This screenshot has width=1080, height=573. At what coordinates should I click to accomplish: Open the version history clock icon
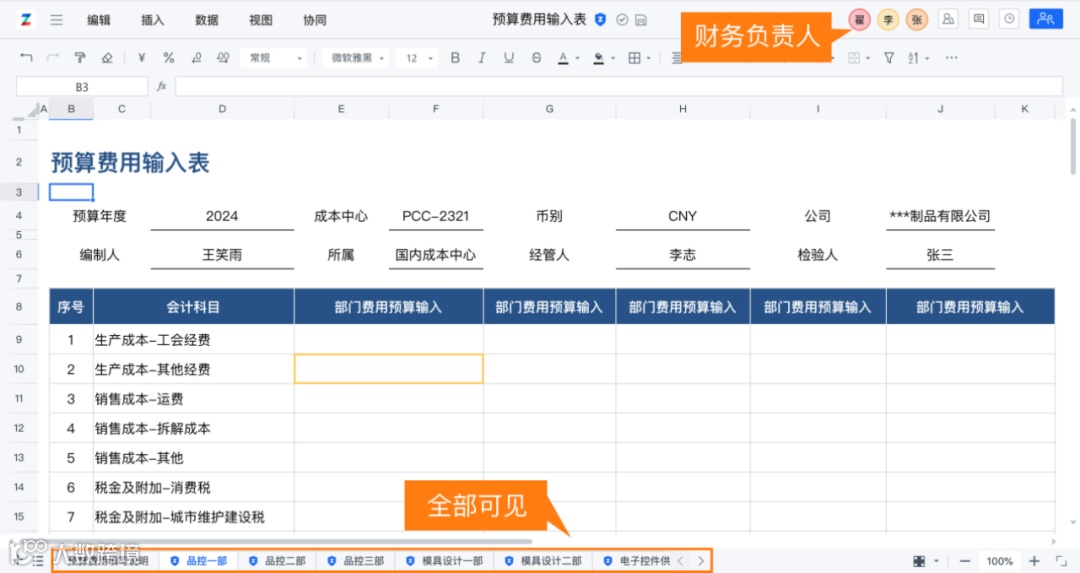pos(1009,19)
